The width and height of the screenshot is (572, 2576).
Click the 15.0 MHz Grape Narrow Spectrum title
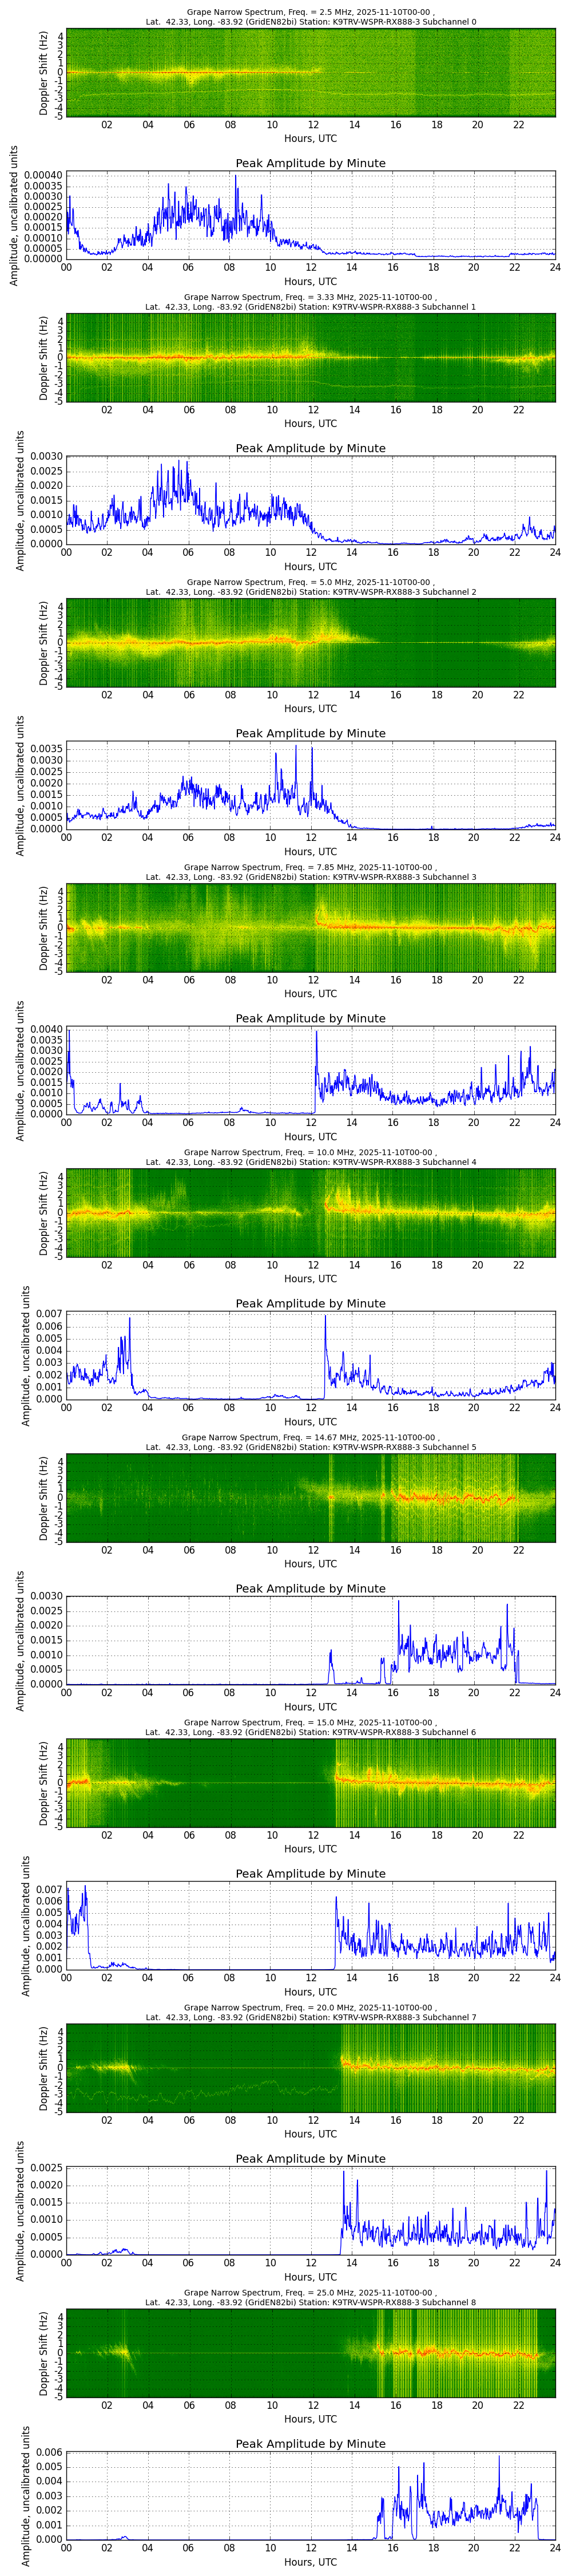pyautogui.click(x=311, y=1722)
